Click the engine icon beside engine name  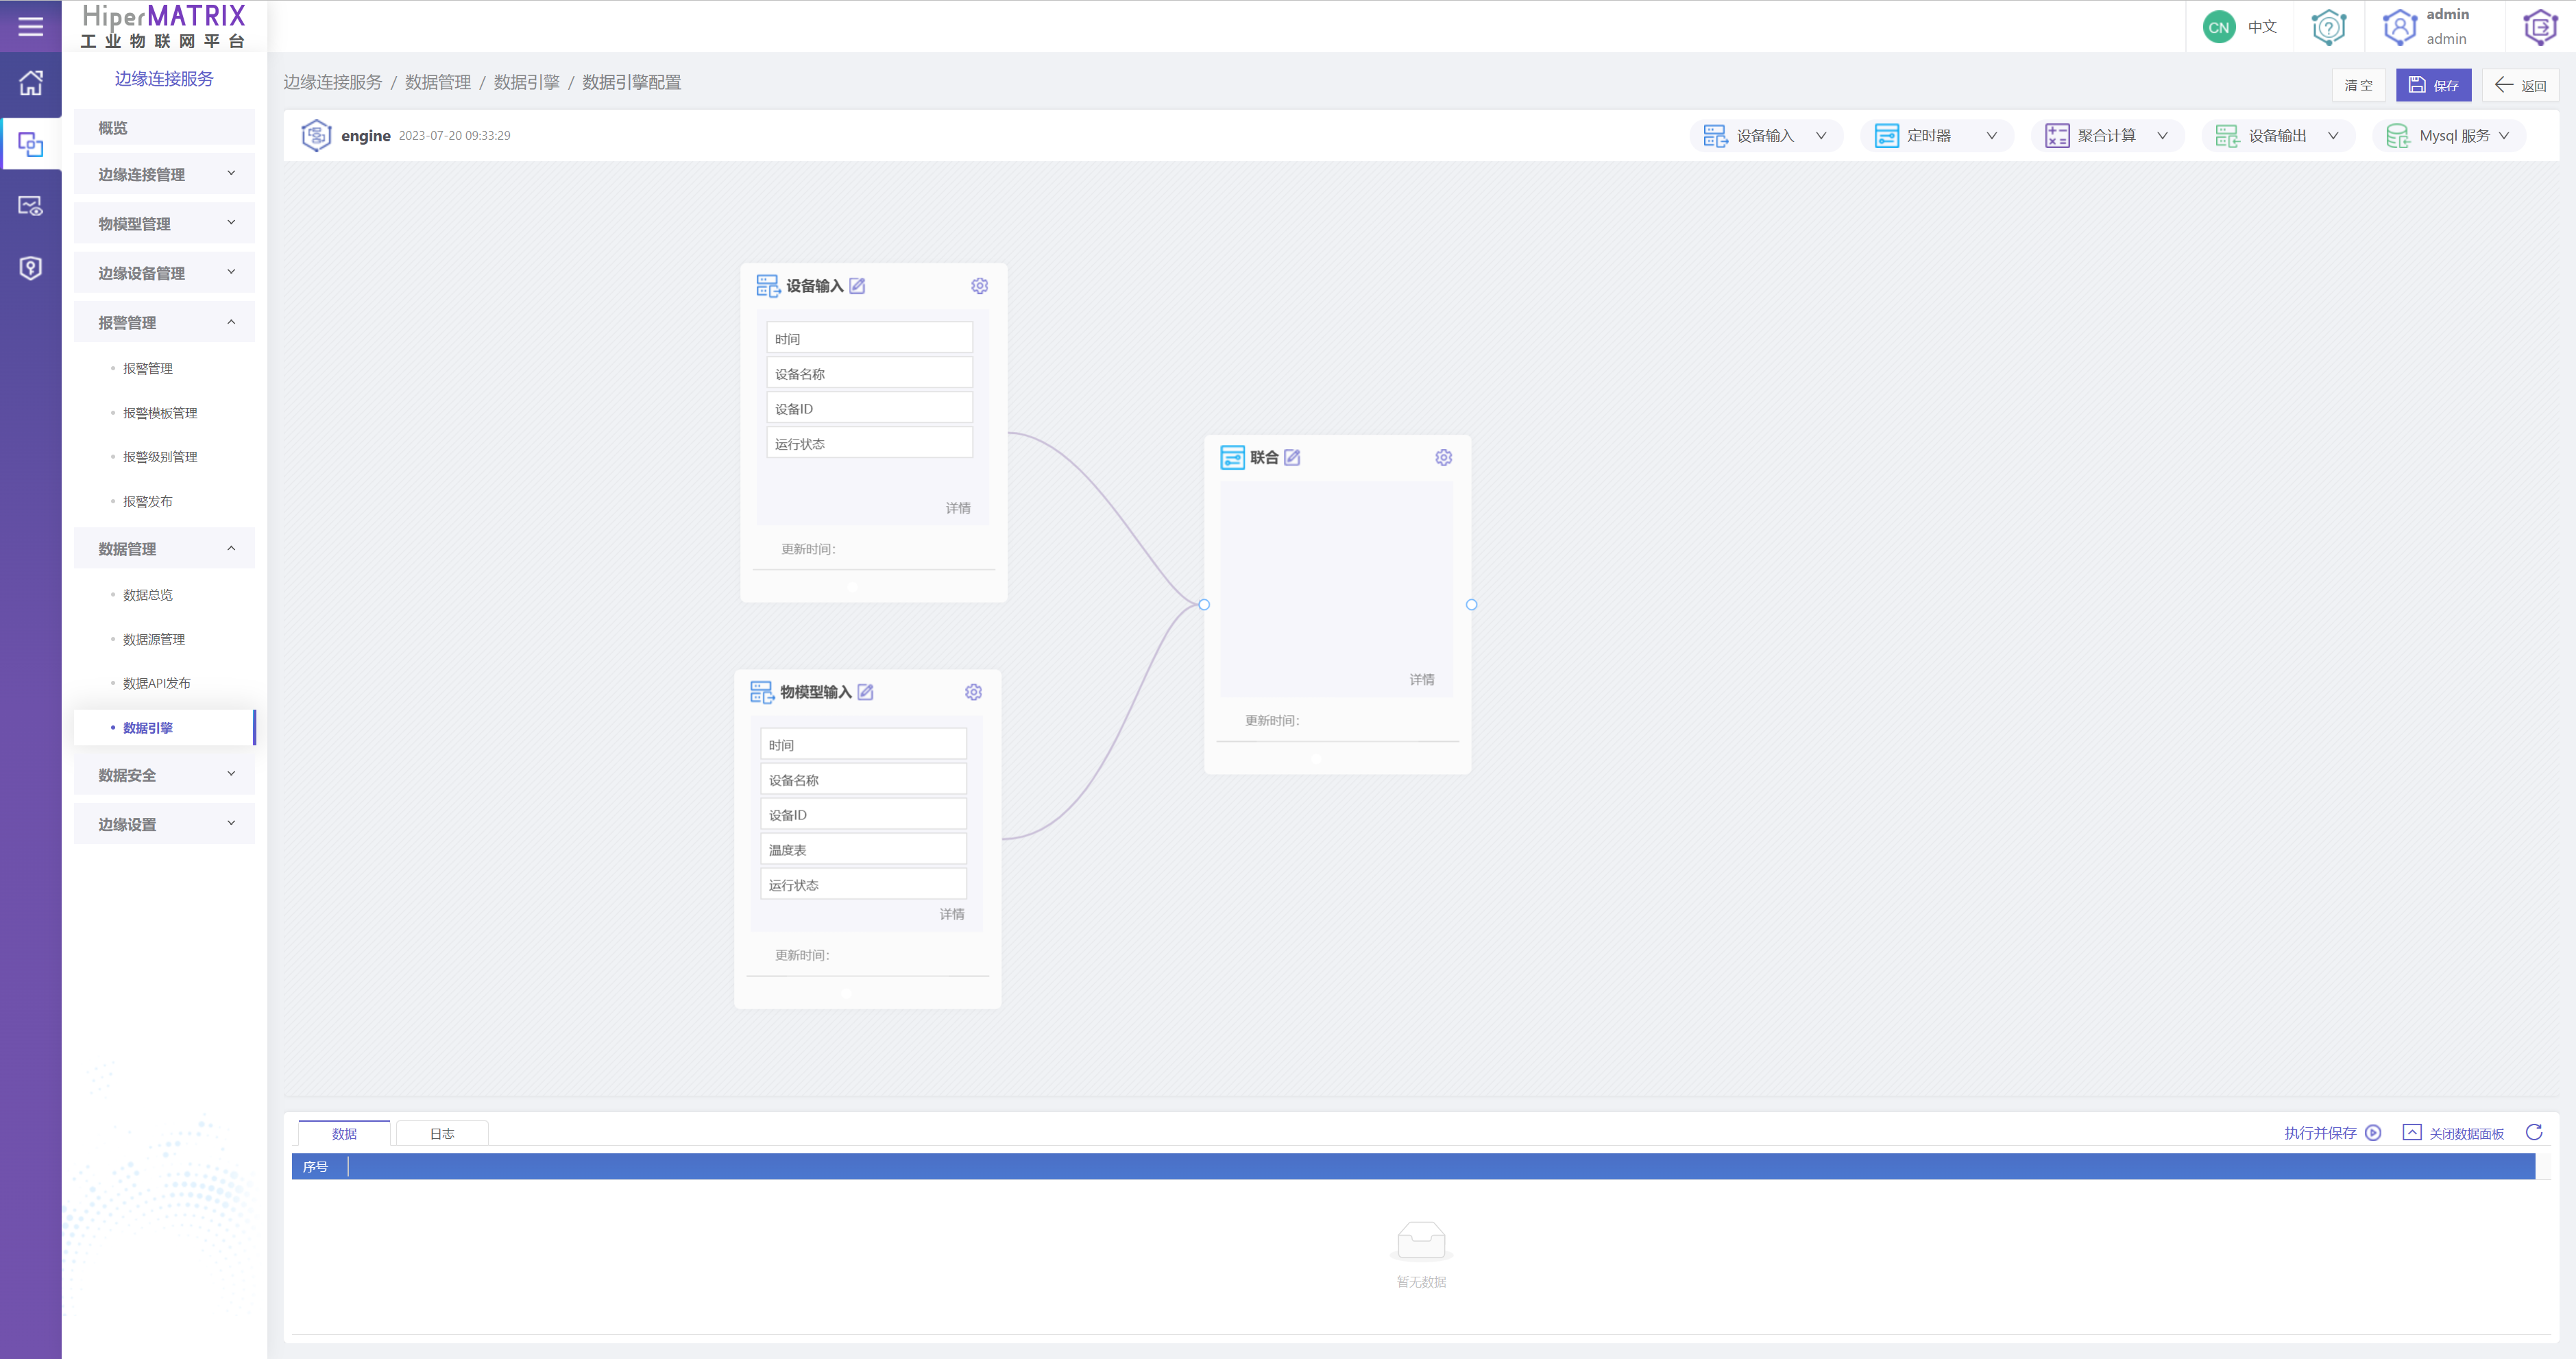click(316, 135)
